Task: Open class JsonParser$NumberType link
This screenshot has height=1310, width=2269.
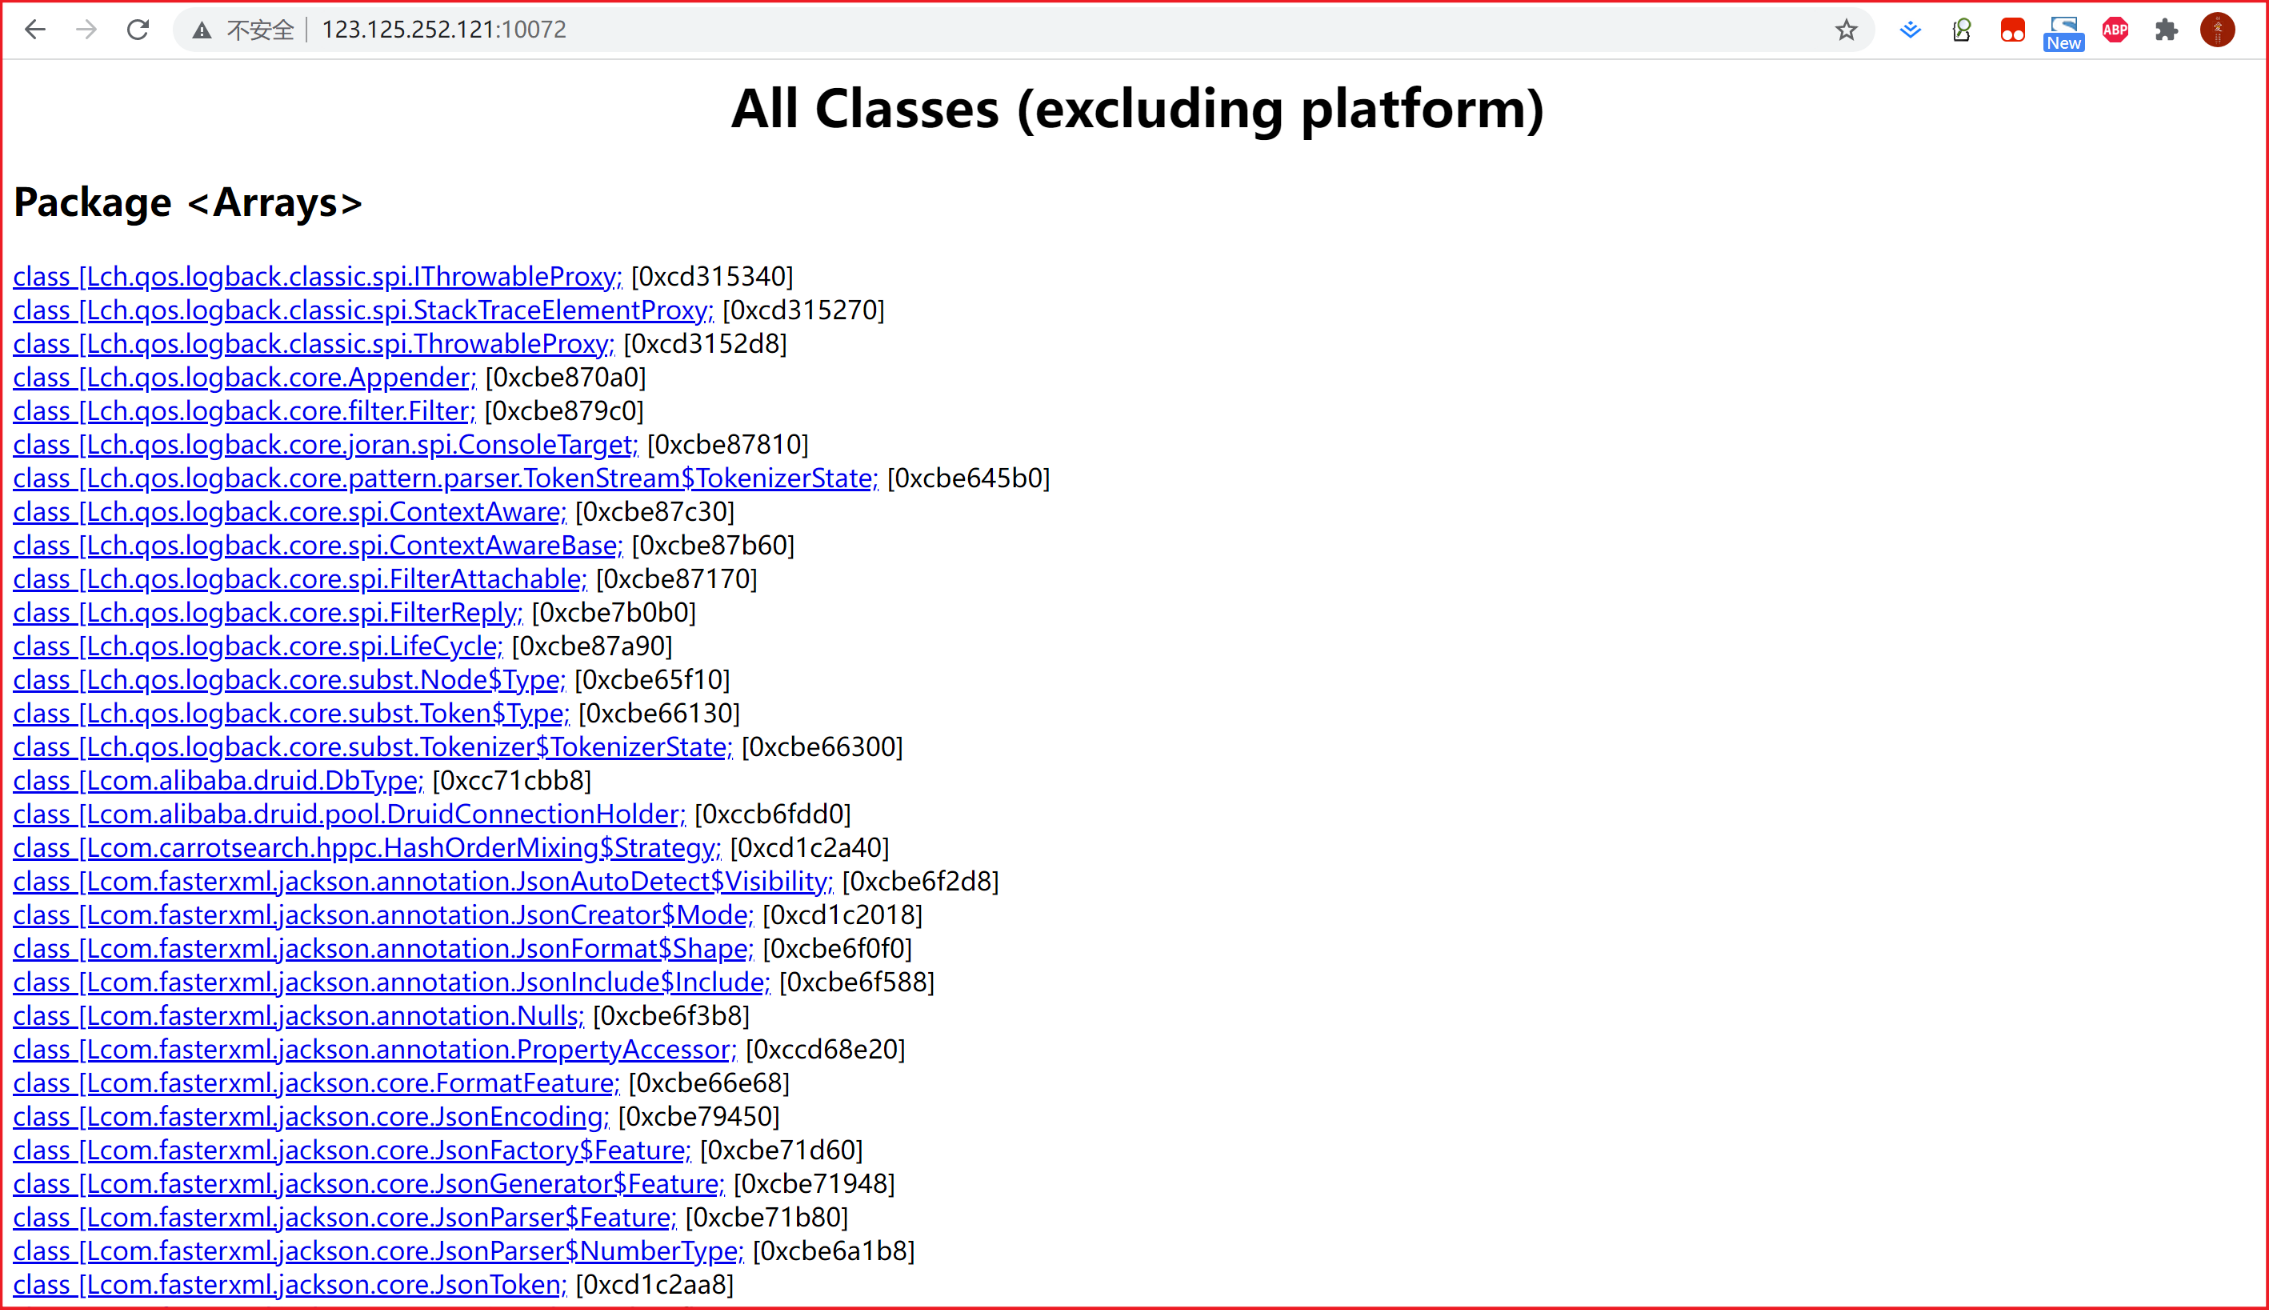Action: [x=378, y=1251]
